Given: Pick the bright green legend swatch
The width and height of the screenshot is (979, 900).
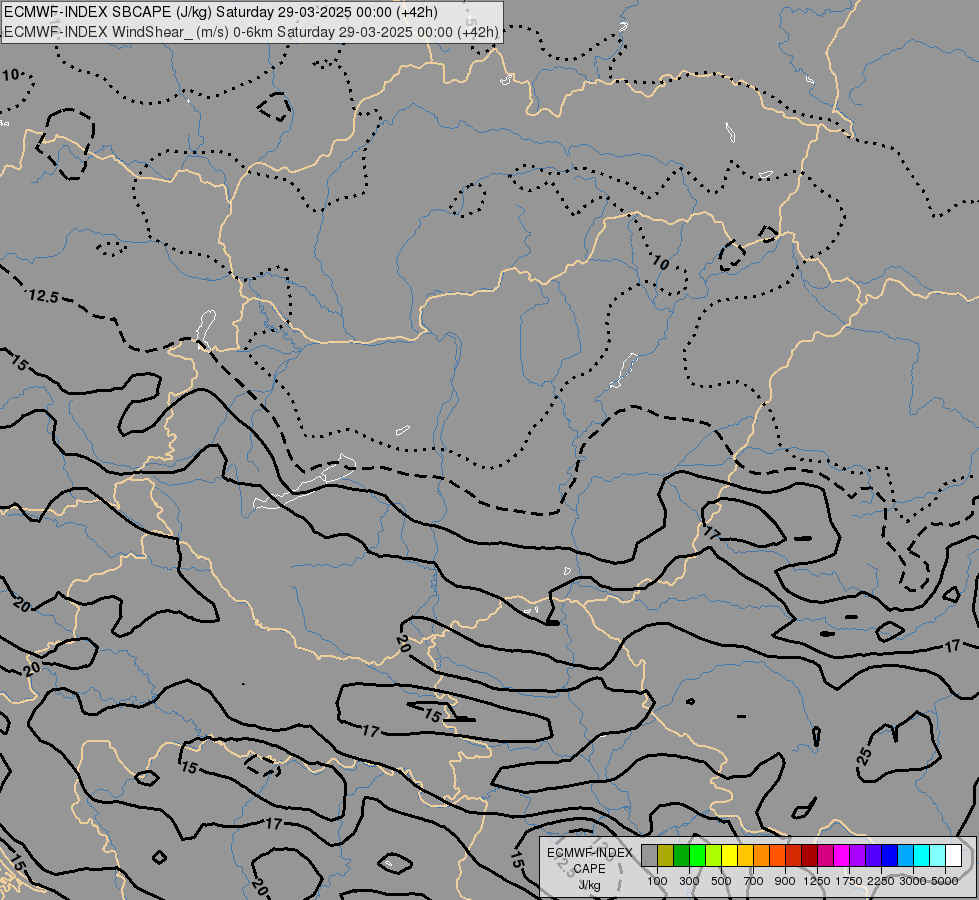Looking at the screenshot, I should point(697,856).
